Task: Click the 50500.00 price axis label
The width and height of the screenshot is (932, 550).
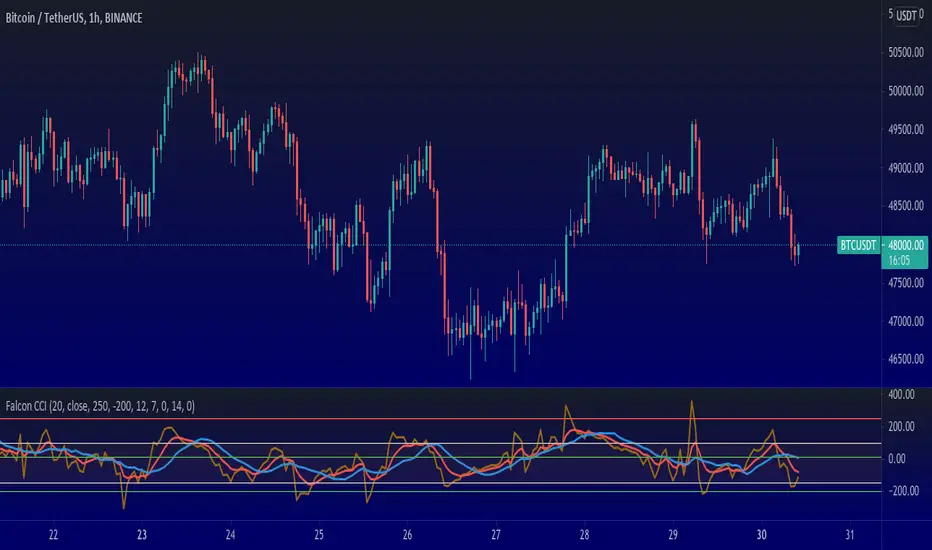Action: (x=906, y=52)
